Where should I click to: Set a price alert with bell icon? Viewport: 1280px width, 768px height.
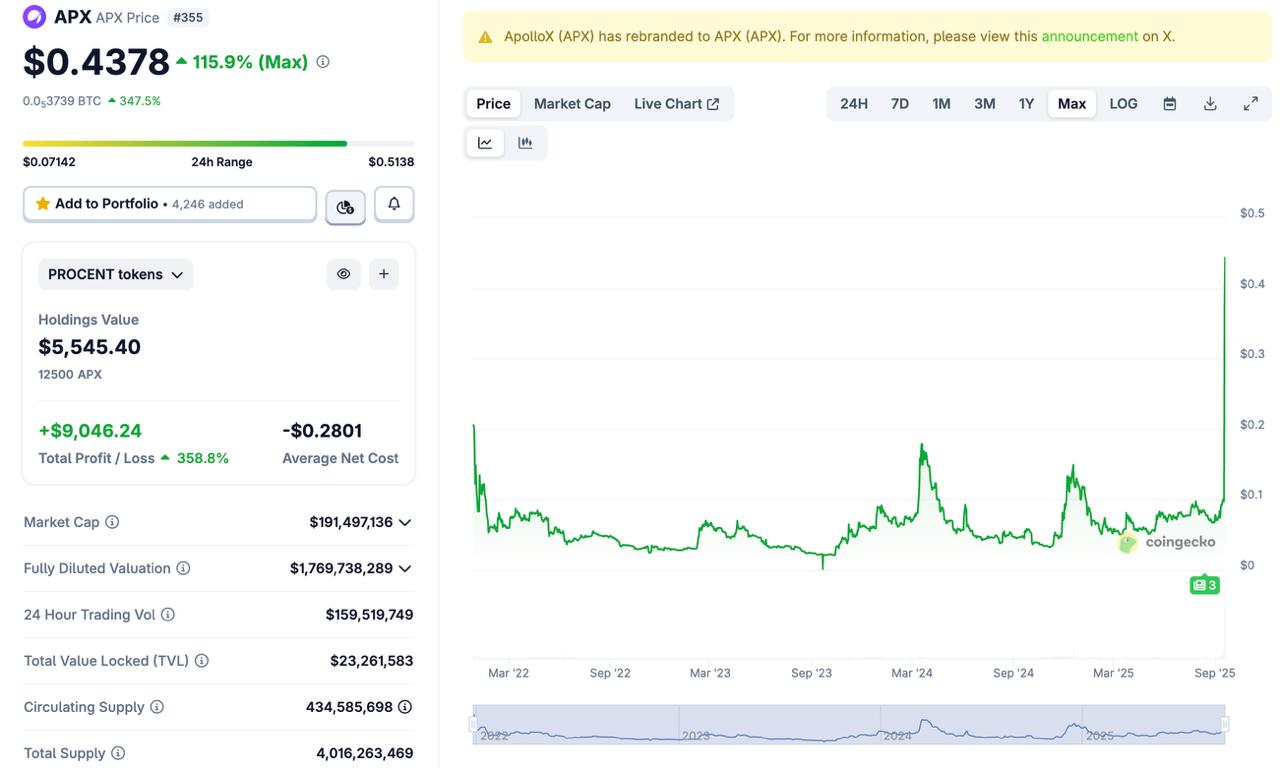click(394, 204)
